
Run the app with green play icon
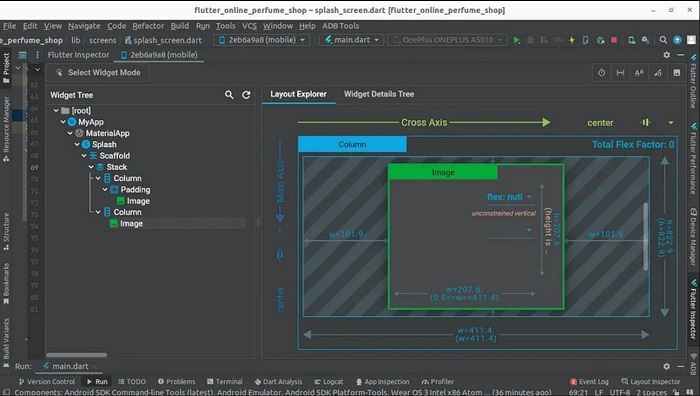pyautogui.click(x=517, y=40)
